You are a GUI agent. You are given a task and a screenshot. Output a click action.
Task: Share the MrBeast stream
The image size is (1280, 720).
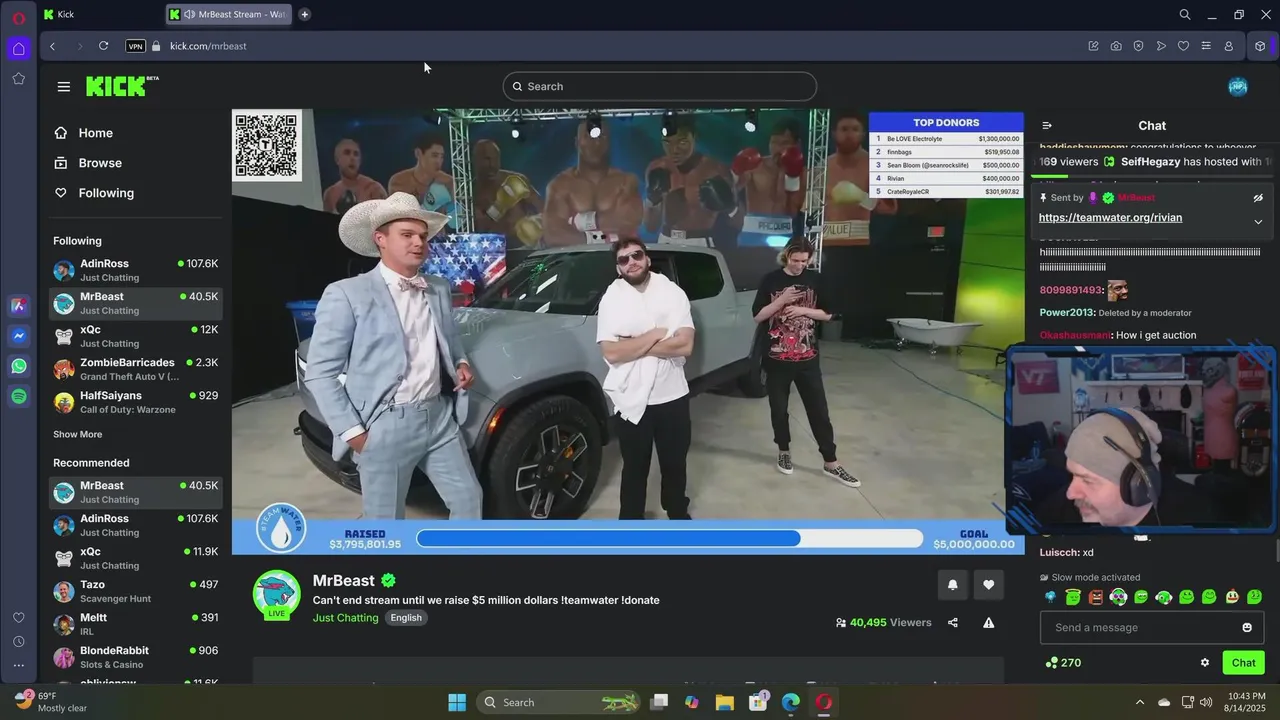tap(953, 622)
